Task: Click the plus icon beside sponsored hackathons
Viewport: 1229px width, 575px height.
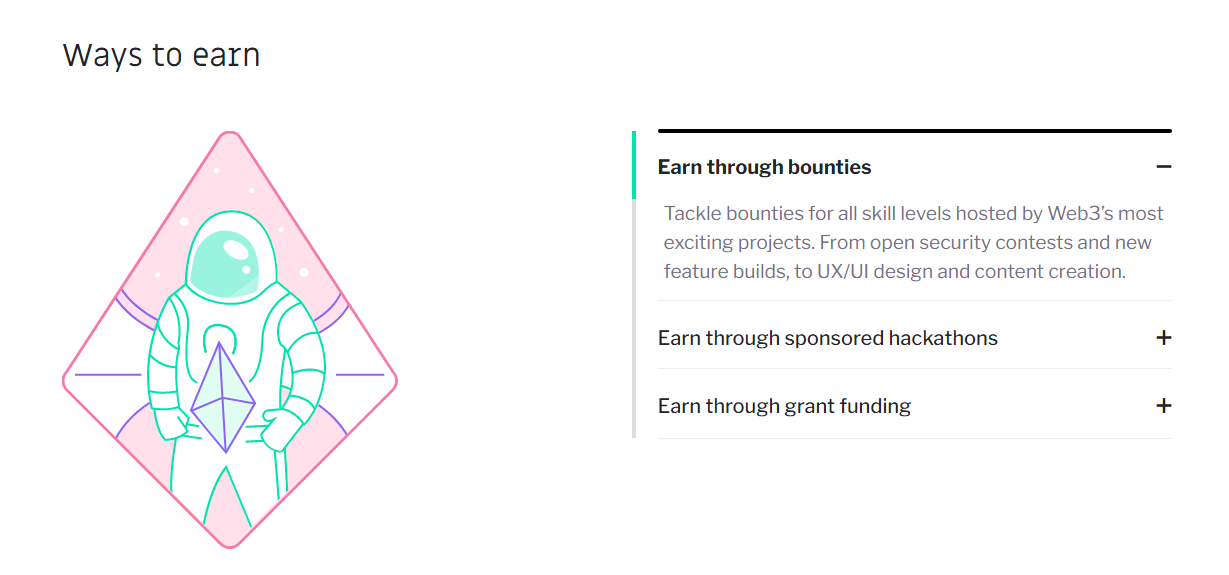Action: (x=1163, y=338)
